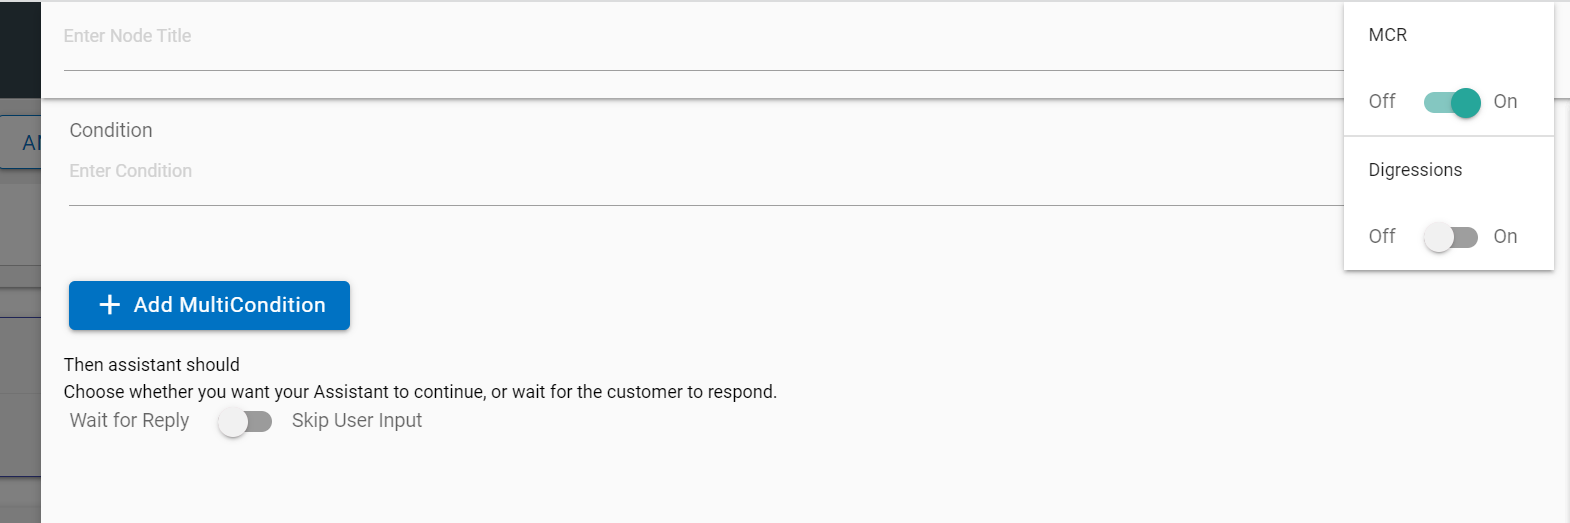Click the Wait for Reply label
This screenshot has width=1570, height=523.
click(x=129, y=421)
